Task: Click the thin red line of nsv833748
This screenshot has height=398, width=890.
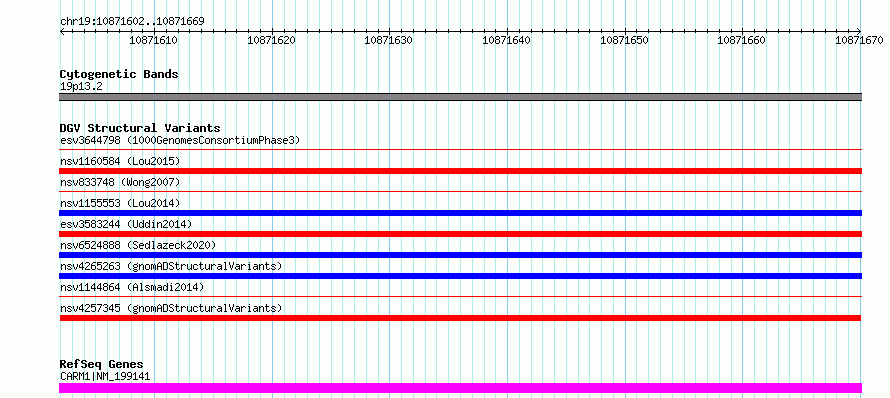Action: pyautogui.click(x=460, y=192)
